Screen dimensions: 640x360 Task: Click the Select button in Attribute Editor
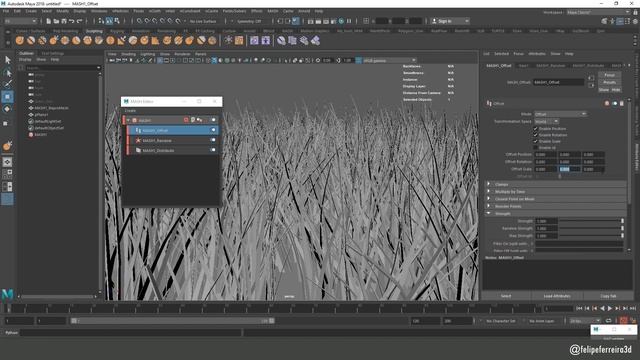click(x=506, y=296)
